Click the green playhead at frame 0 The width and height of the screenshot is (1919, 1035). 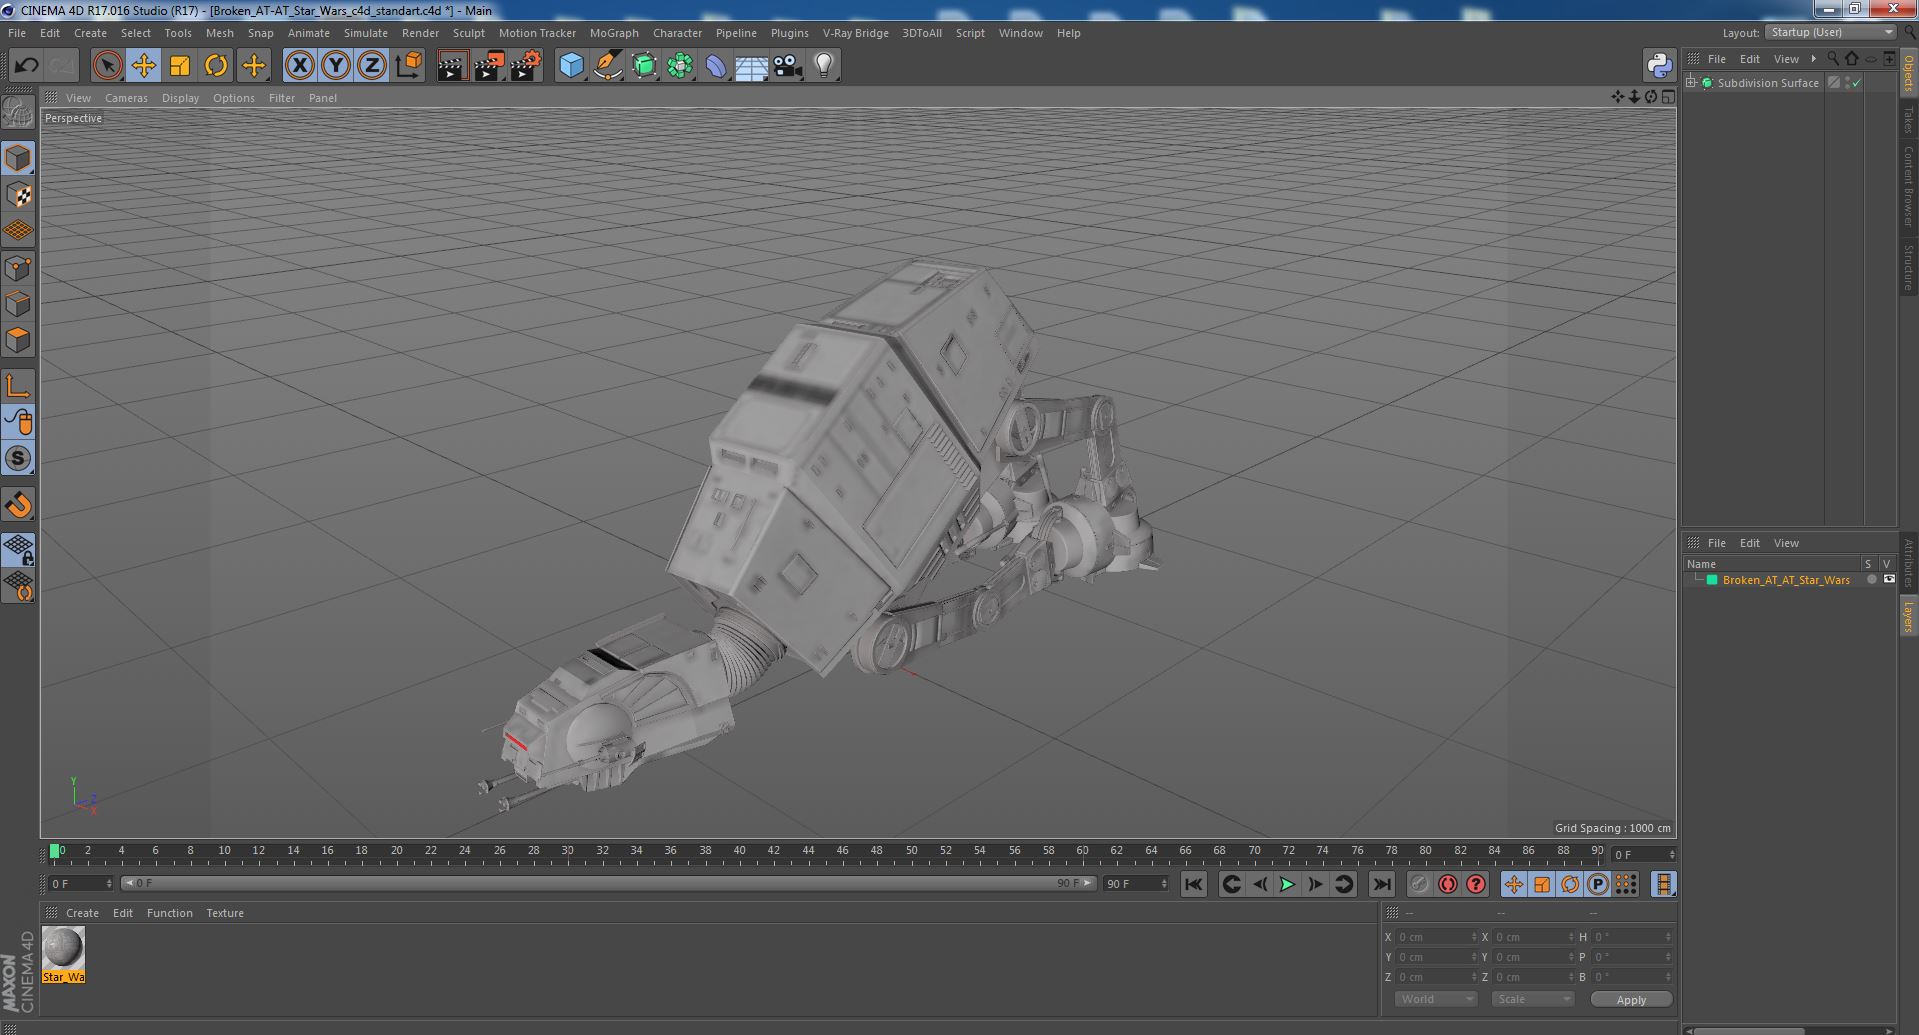54,851
